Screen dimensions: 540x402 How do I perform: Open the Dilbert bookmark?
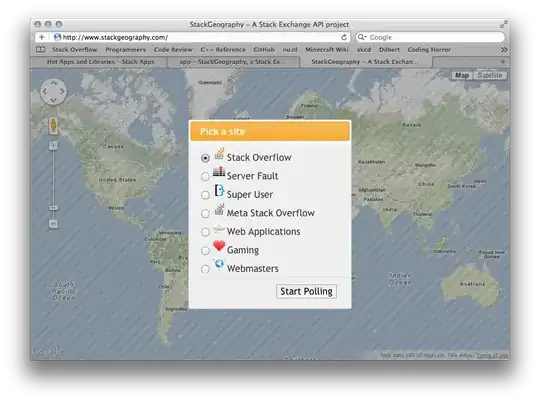click(390, 50)
